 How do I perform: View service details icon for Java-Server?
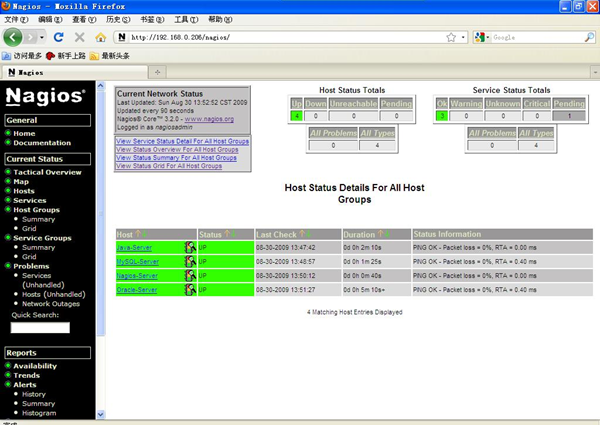tap(190, 247)
